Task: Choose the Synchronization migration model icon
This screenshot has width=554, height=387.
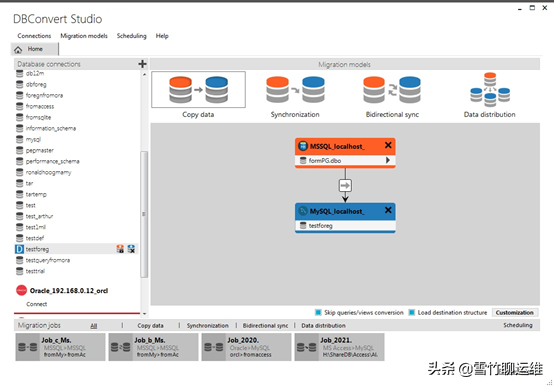Action: point(295,90)
